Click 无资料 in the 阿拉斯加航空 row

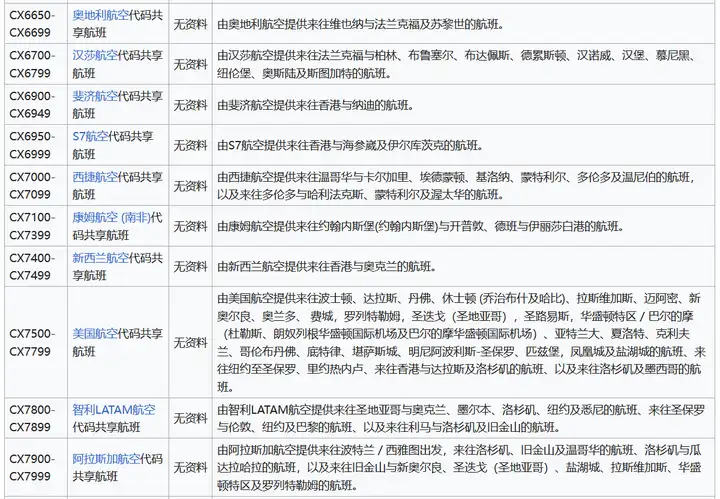190,467
